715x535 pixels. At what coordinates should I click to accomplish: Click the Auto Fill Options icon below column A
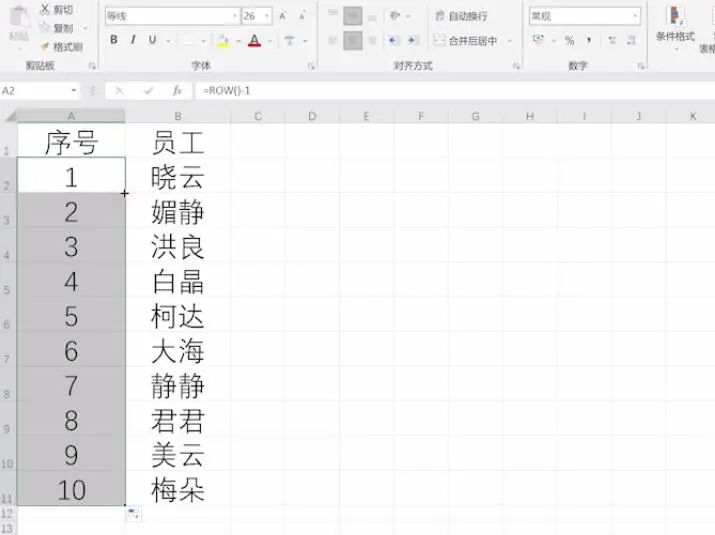[133, 514]
